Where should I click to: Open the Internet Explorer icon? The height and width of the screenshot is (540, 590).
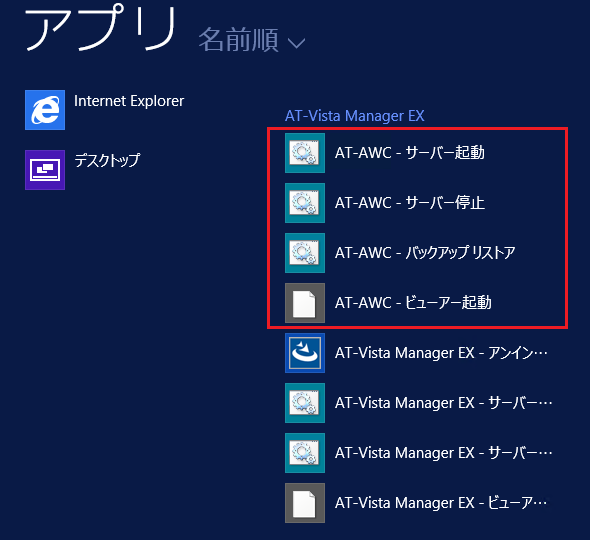pyautogui.click(x=45, y=110)
